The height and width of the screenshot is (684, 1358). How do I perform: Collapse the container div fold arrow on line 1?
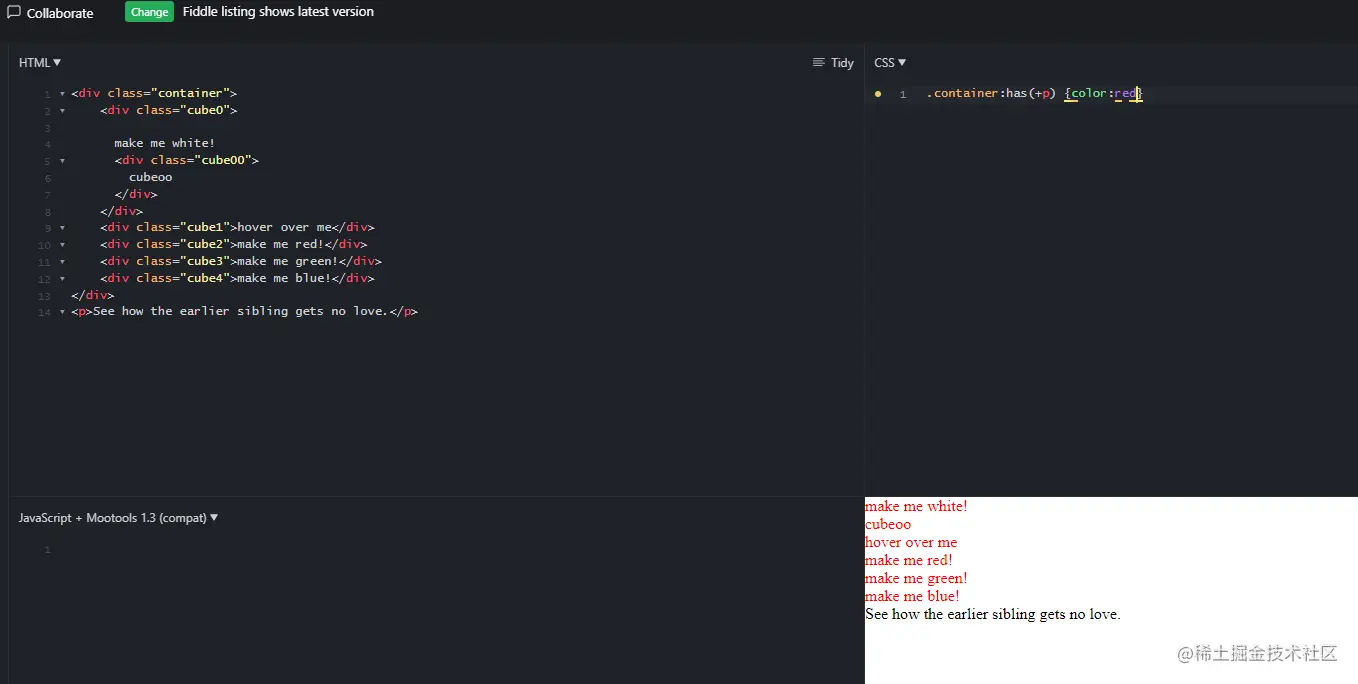62,94
